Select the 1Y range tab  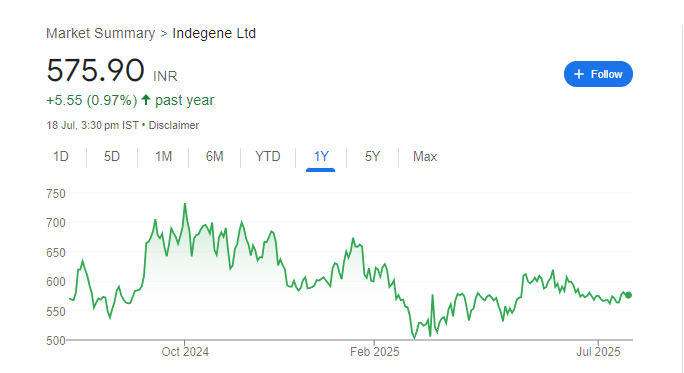click(x=321, y=156)
